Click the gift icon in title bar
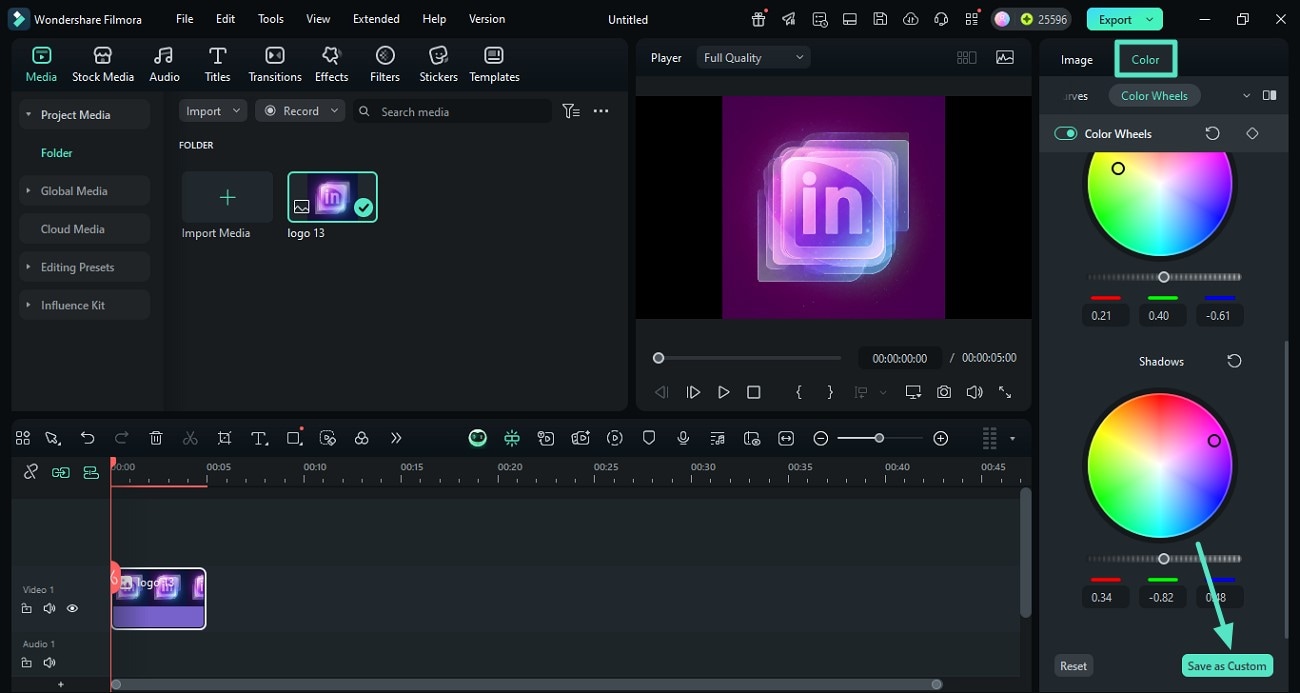This screenshot has height=693, width=1300. 759,19
